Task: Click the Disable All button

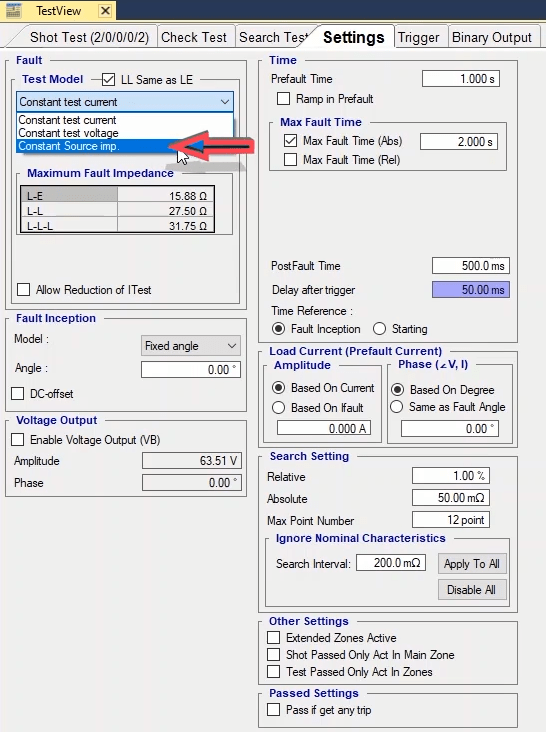Action: pyautogui.click(x=472, y=590)
